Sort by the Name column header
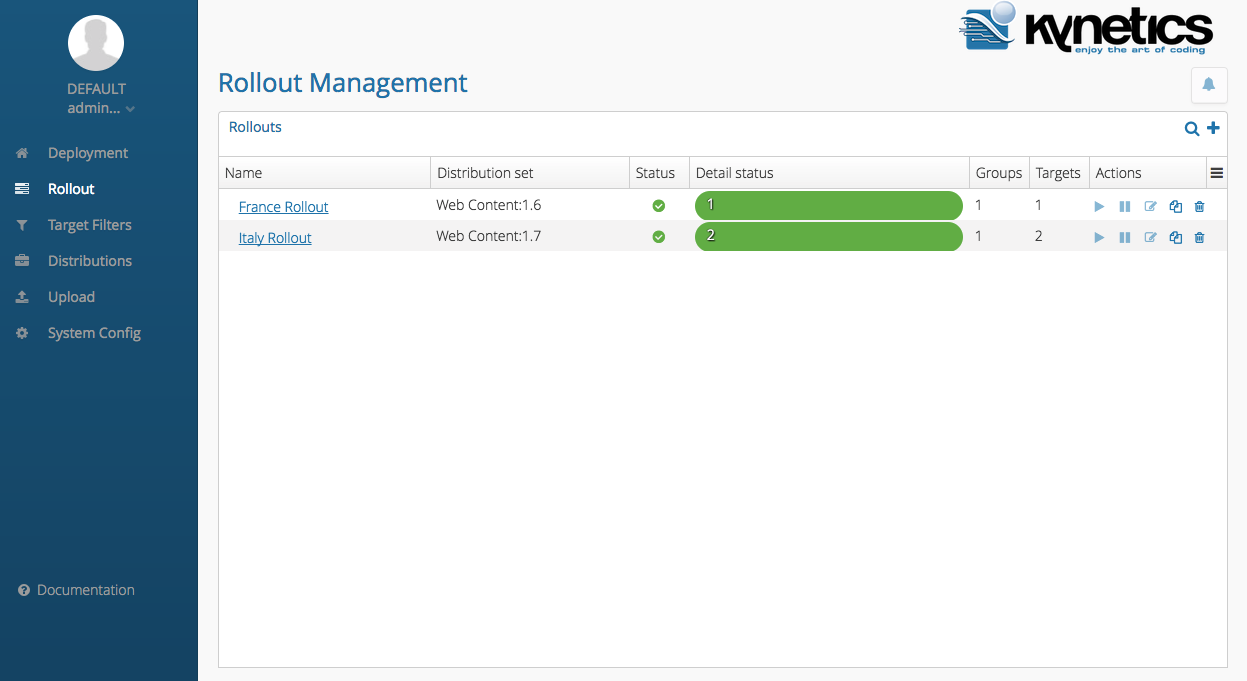Image resolution: width=1247 pixels, height=681 pixels. coord(324,173)
